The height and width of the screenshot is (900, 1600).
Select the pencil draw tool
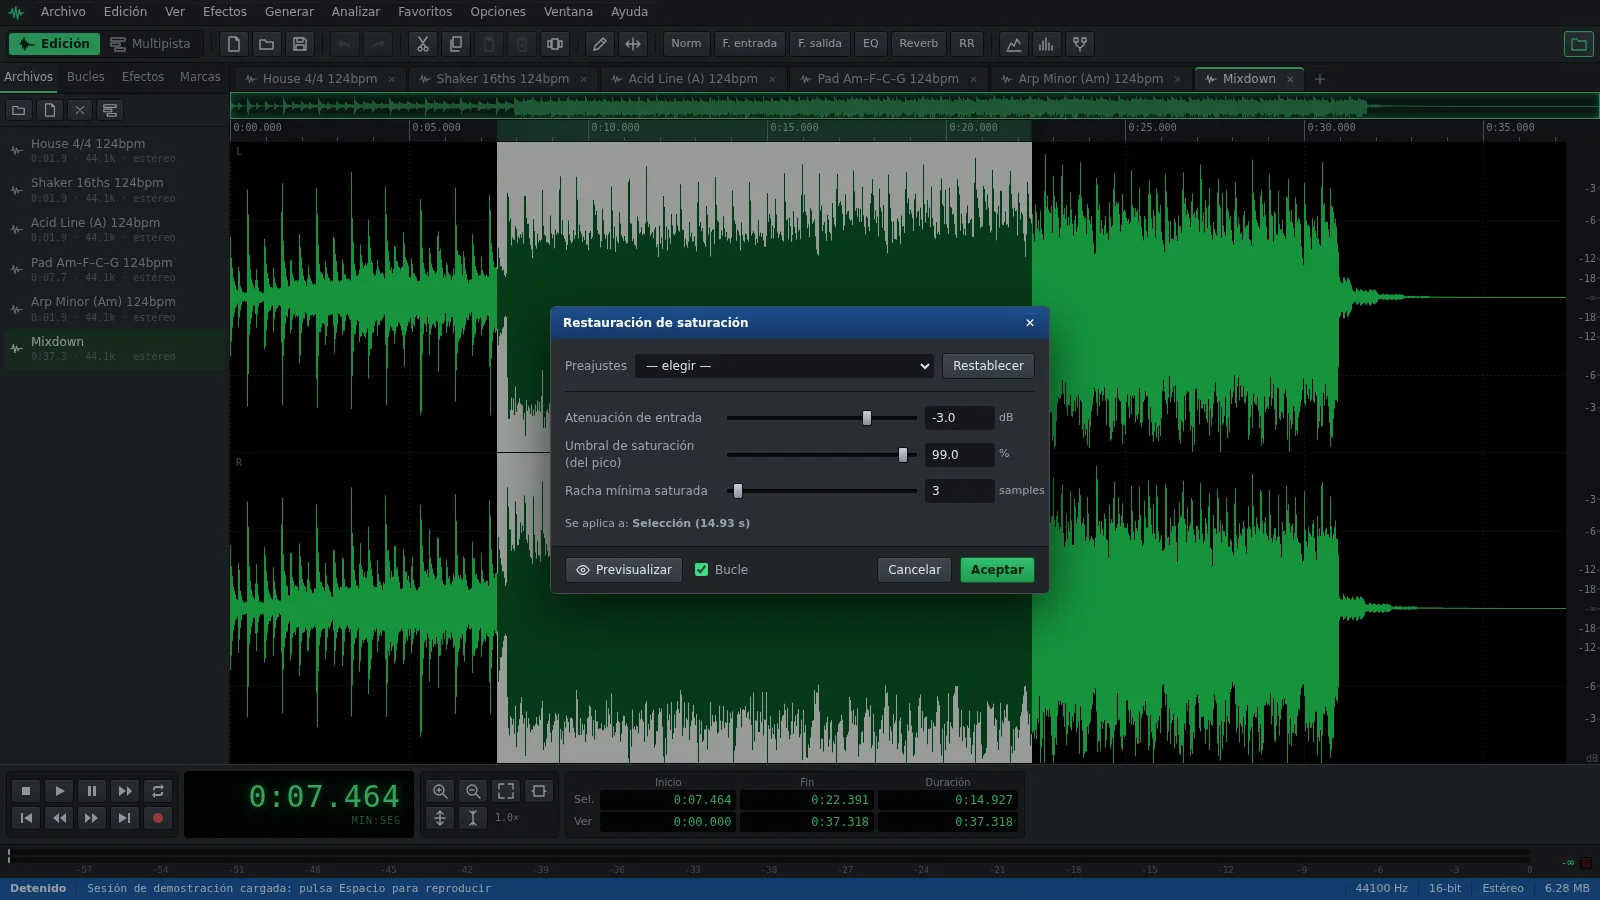pyautogui.click(x=599, y=44)
